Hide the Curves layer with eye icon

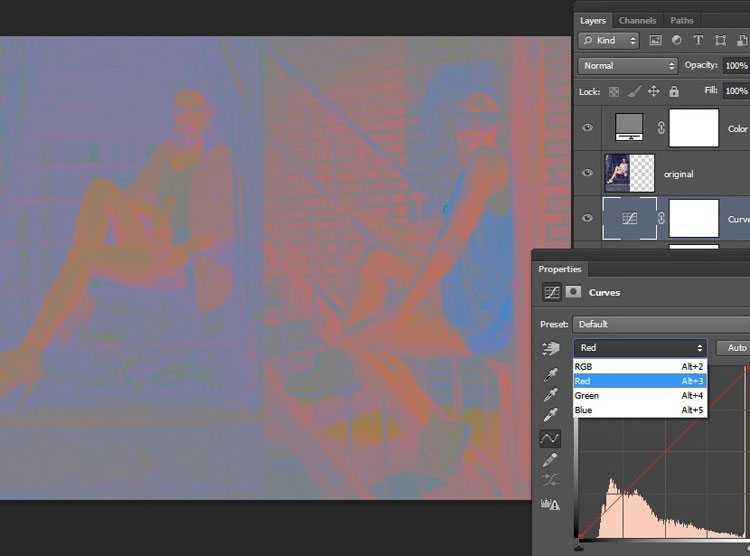[588, 218]
